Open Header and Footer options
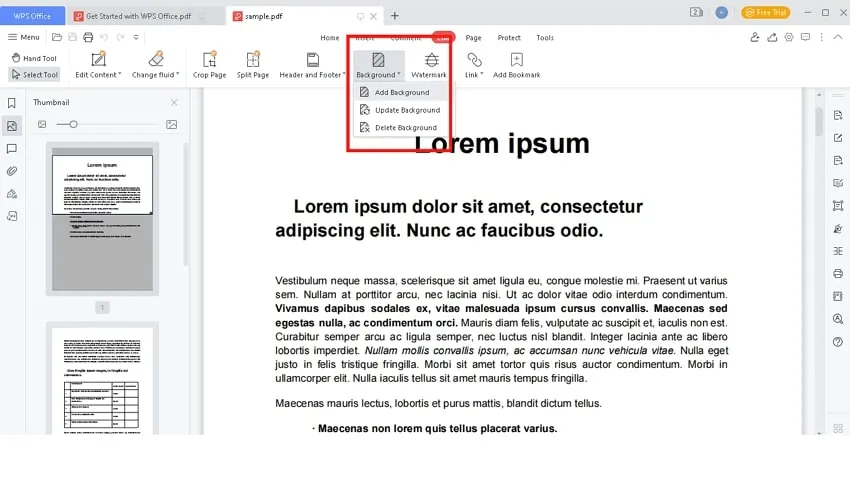The height and width of the screenshot is (483, 850). tap(312, 65)
